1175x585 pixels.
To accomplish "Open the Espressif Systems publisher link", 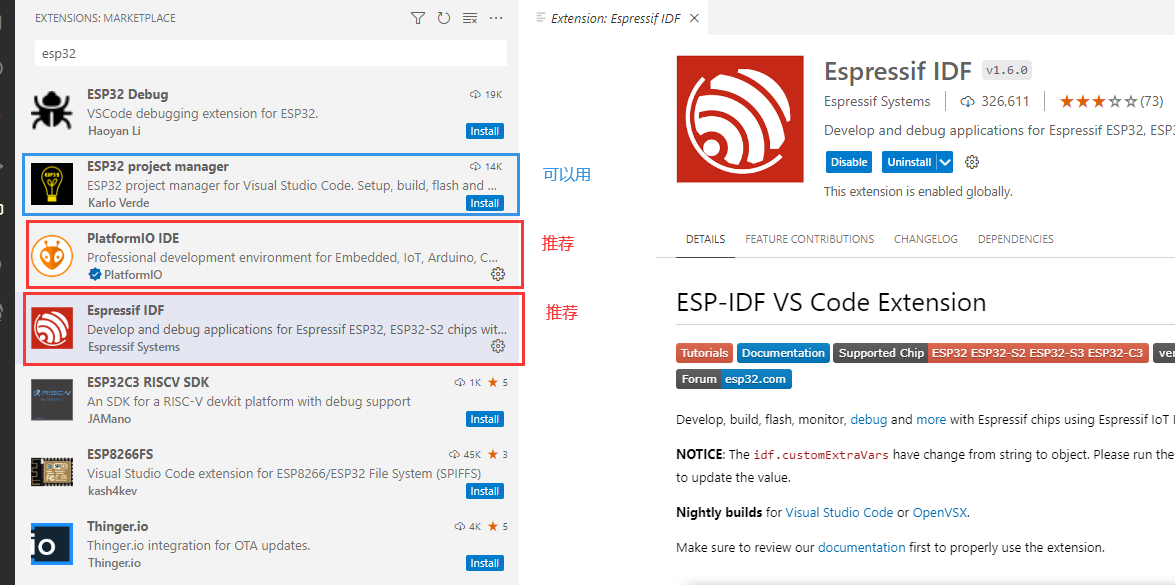I will point(877,101).
